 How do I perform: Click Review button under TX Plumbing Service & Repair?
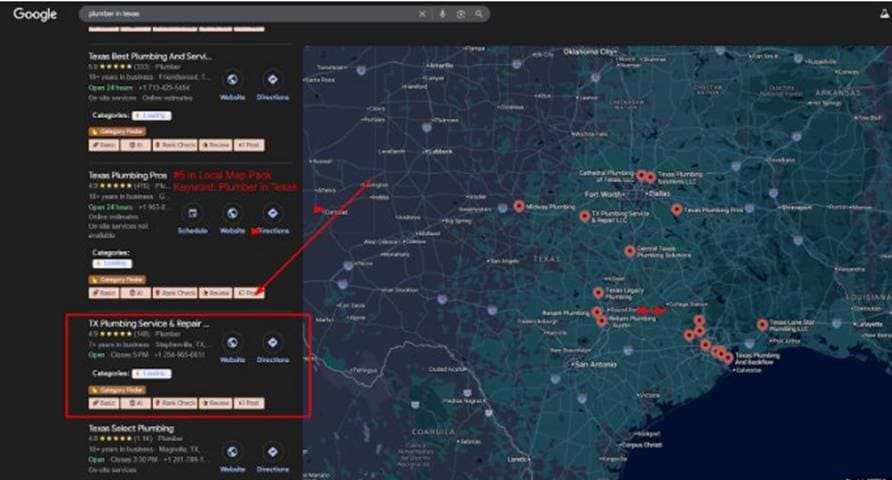pos(216,403)
